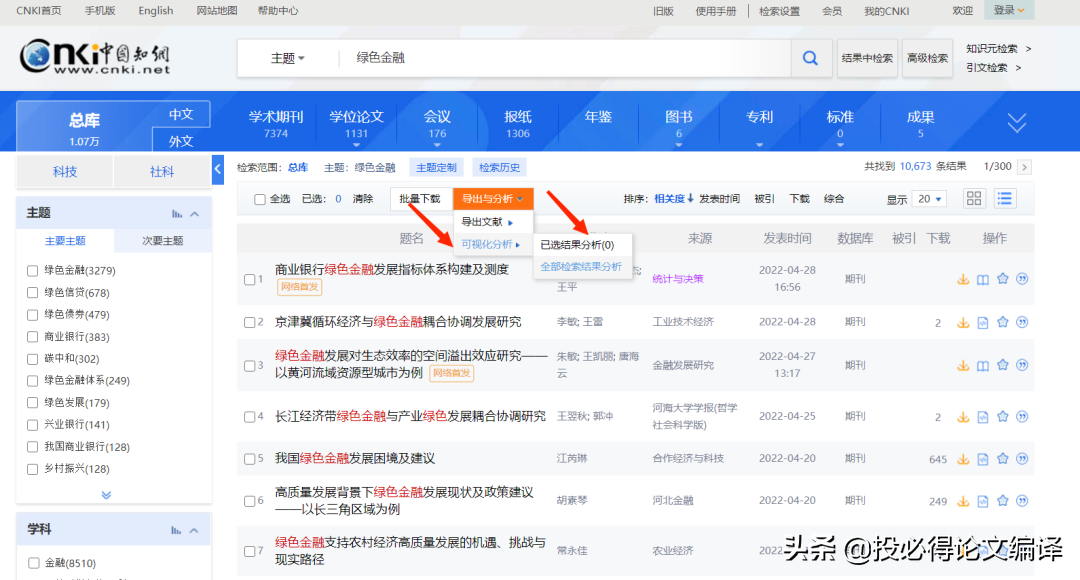Collapse the left sidebar with the chevron arrow

(218, 171)
